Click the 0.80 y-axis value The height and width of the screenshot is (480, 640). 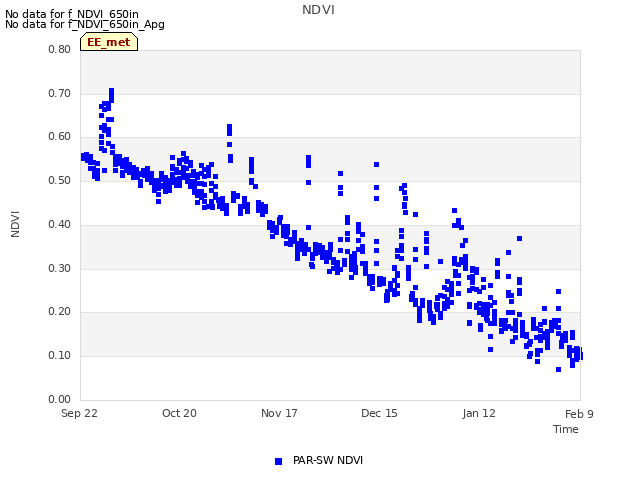[60, 49]
